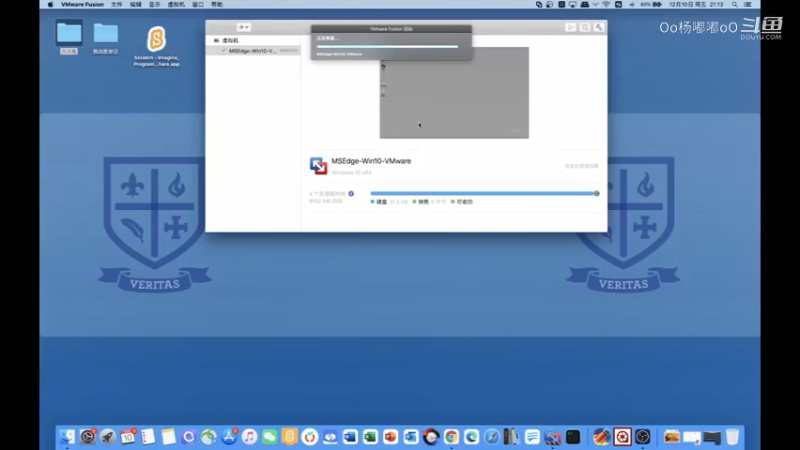Viewport: 800px width, 450px height.
Task: Open Launchpad from the dock
Action: click(x=108, y=437)
